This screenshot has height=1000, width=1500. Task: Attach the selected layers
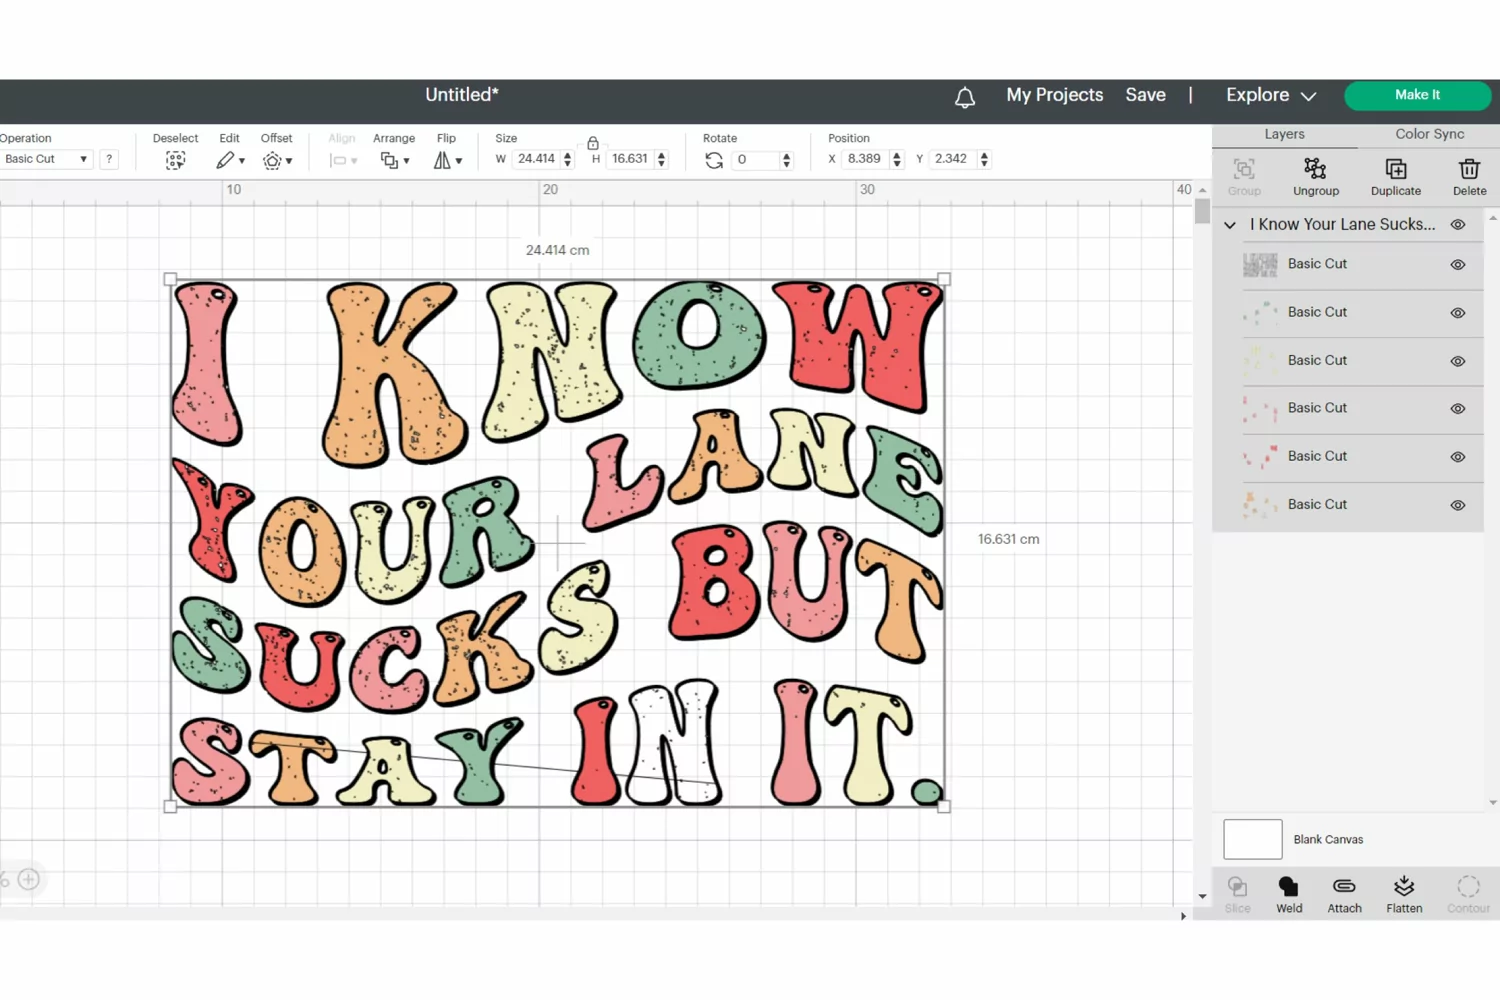coord(1344,887)
